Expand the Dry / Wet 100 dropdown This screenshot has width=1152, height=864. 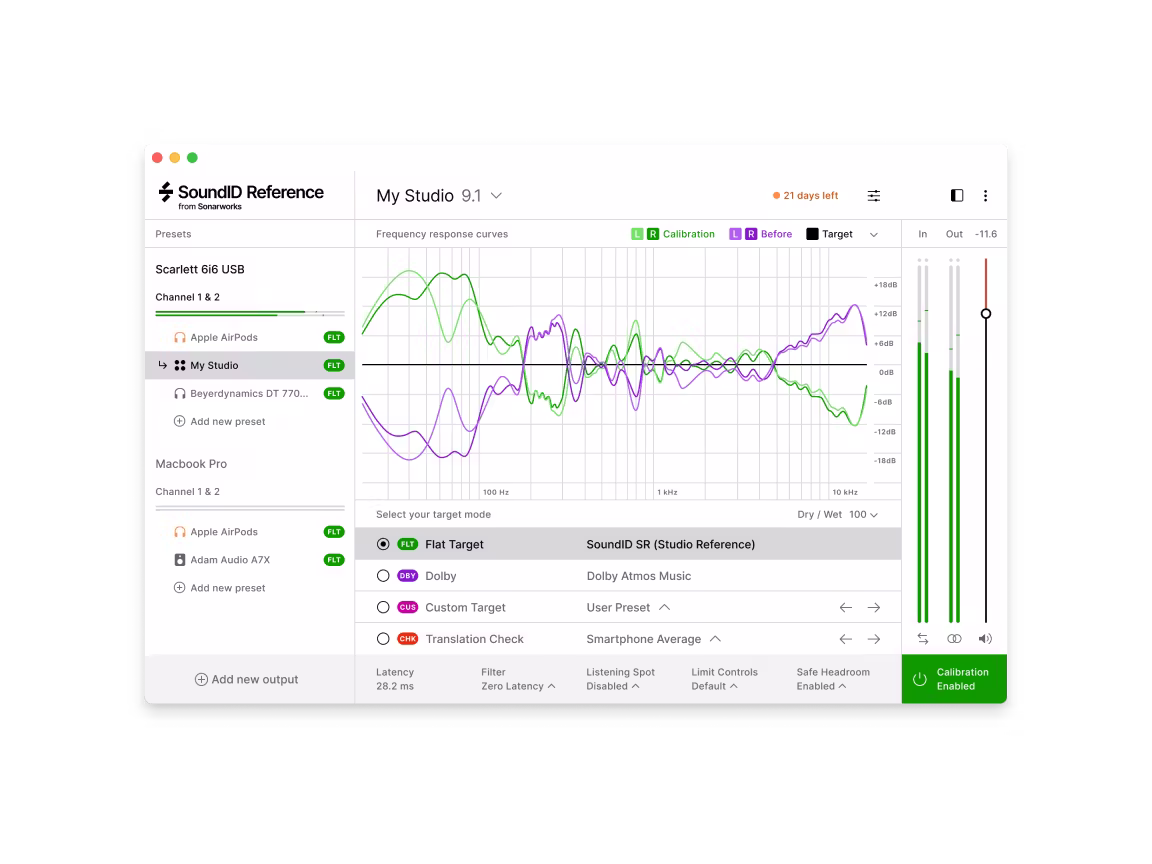coord(875,514)
